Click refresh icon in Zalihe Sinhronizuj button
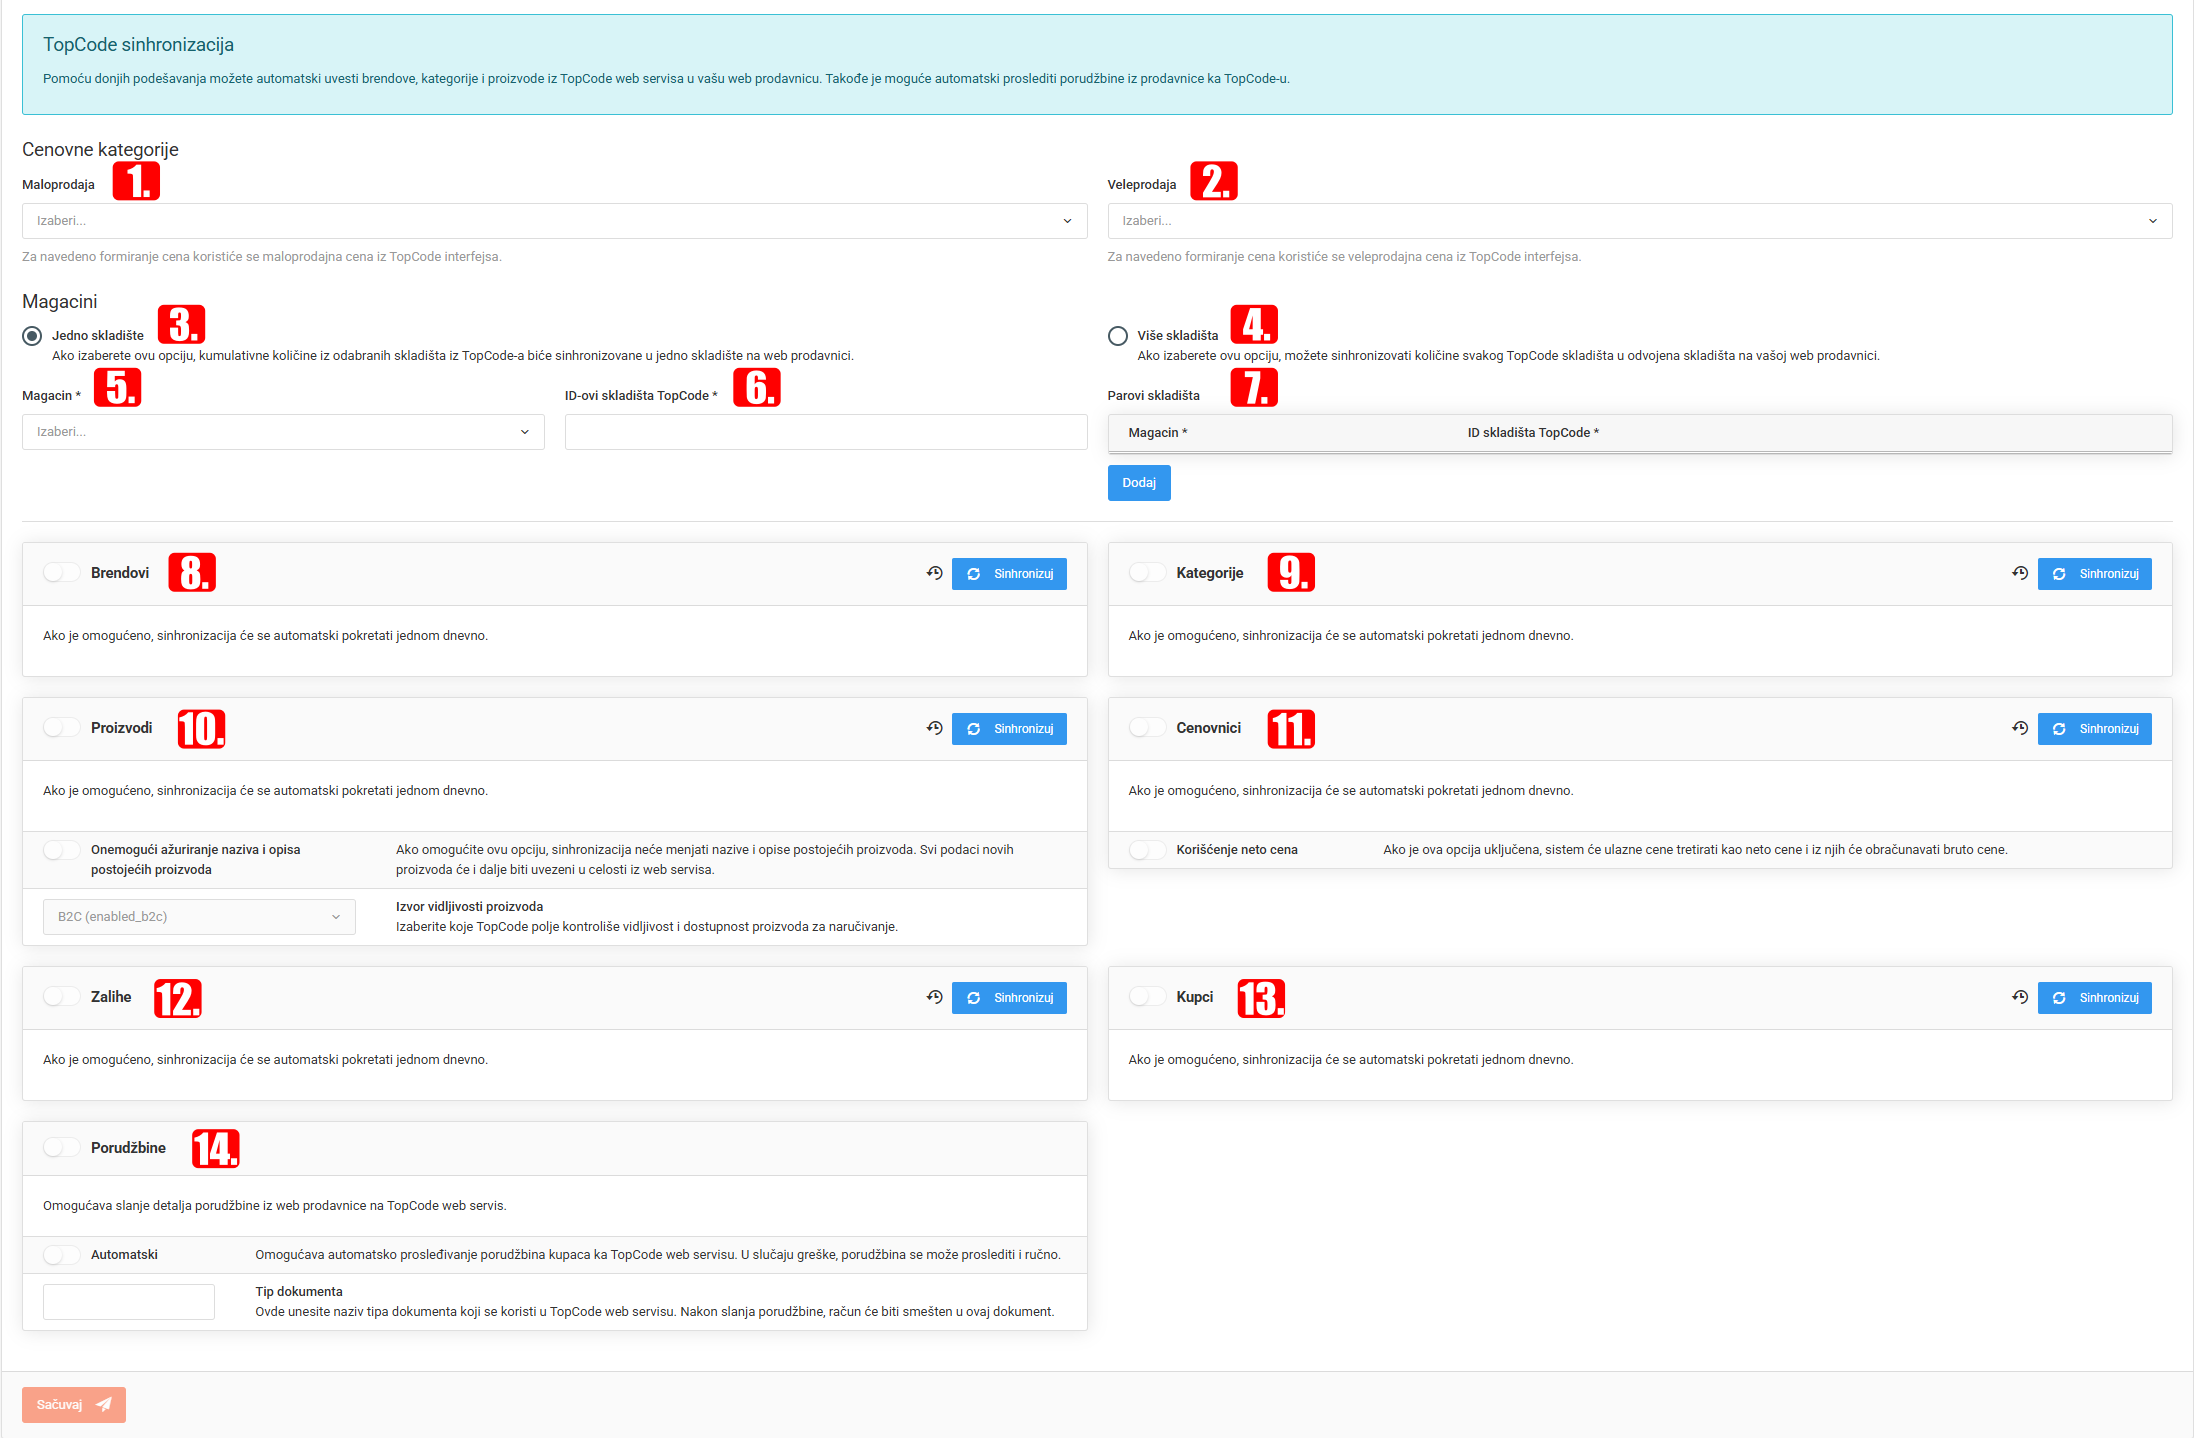 point(974,998)
